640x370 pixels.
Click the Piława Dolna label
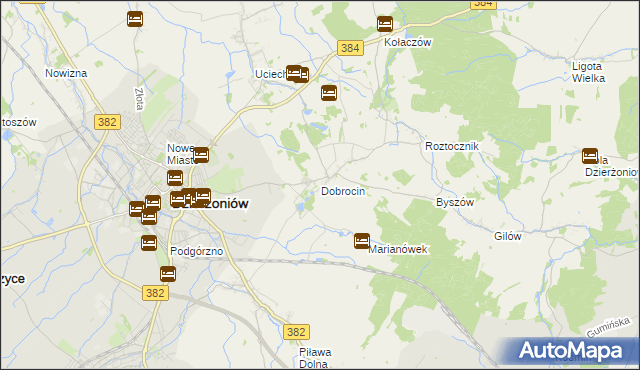point(315,358)
